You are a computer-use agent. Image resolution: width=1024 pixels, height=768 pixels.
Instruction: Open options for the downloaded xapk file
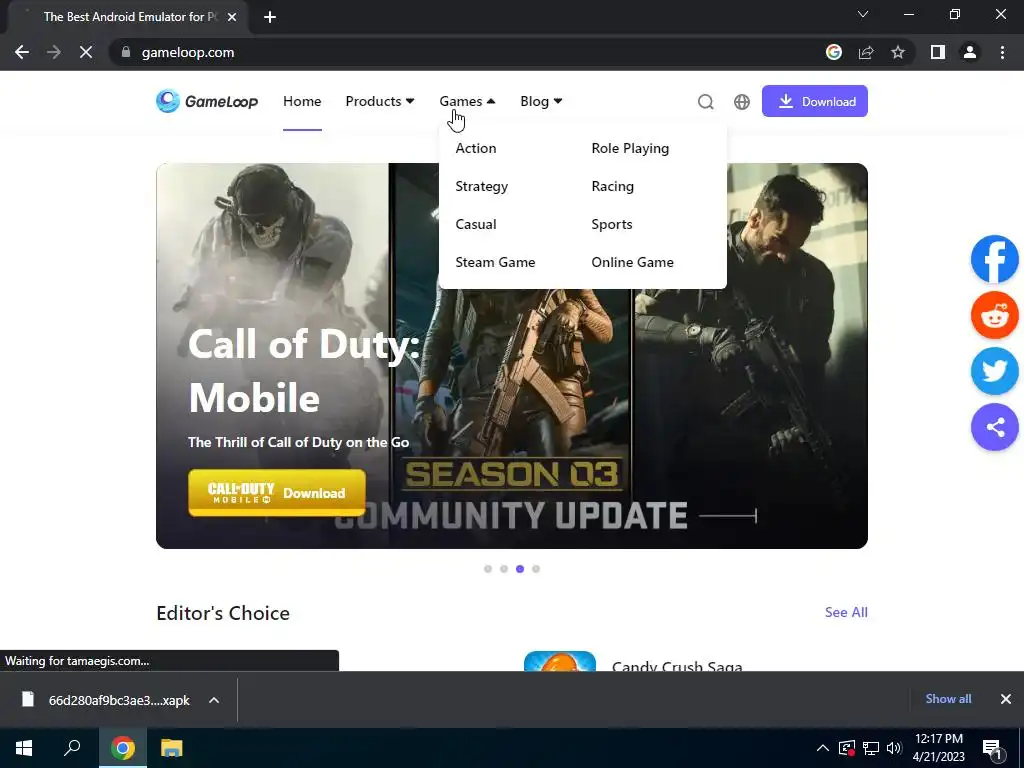pyautogui.click(x=214, y=700)
